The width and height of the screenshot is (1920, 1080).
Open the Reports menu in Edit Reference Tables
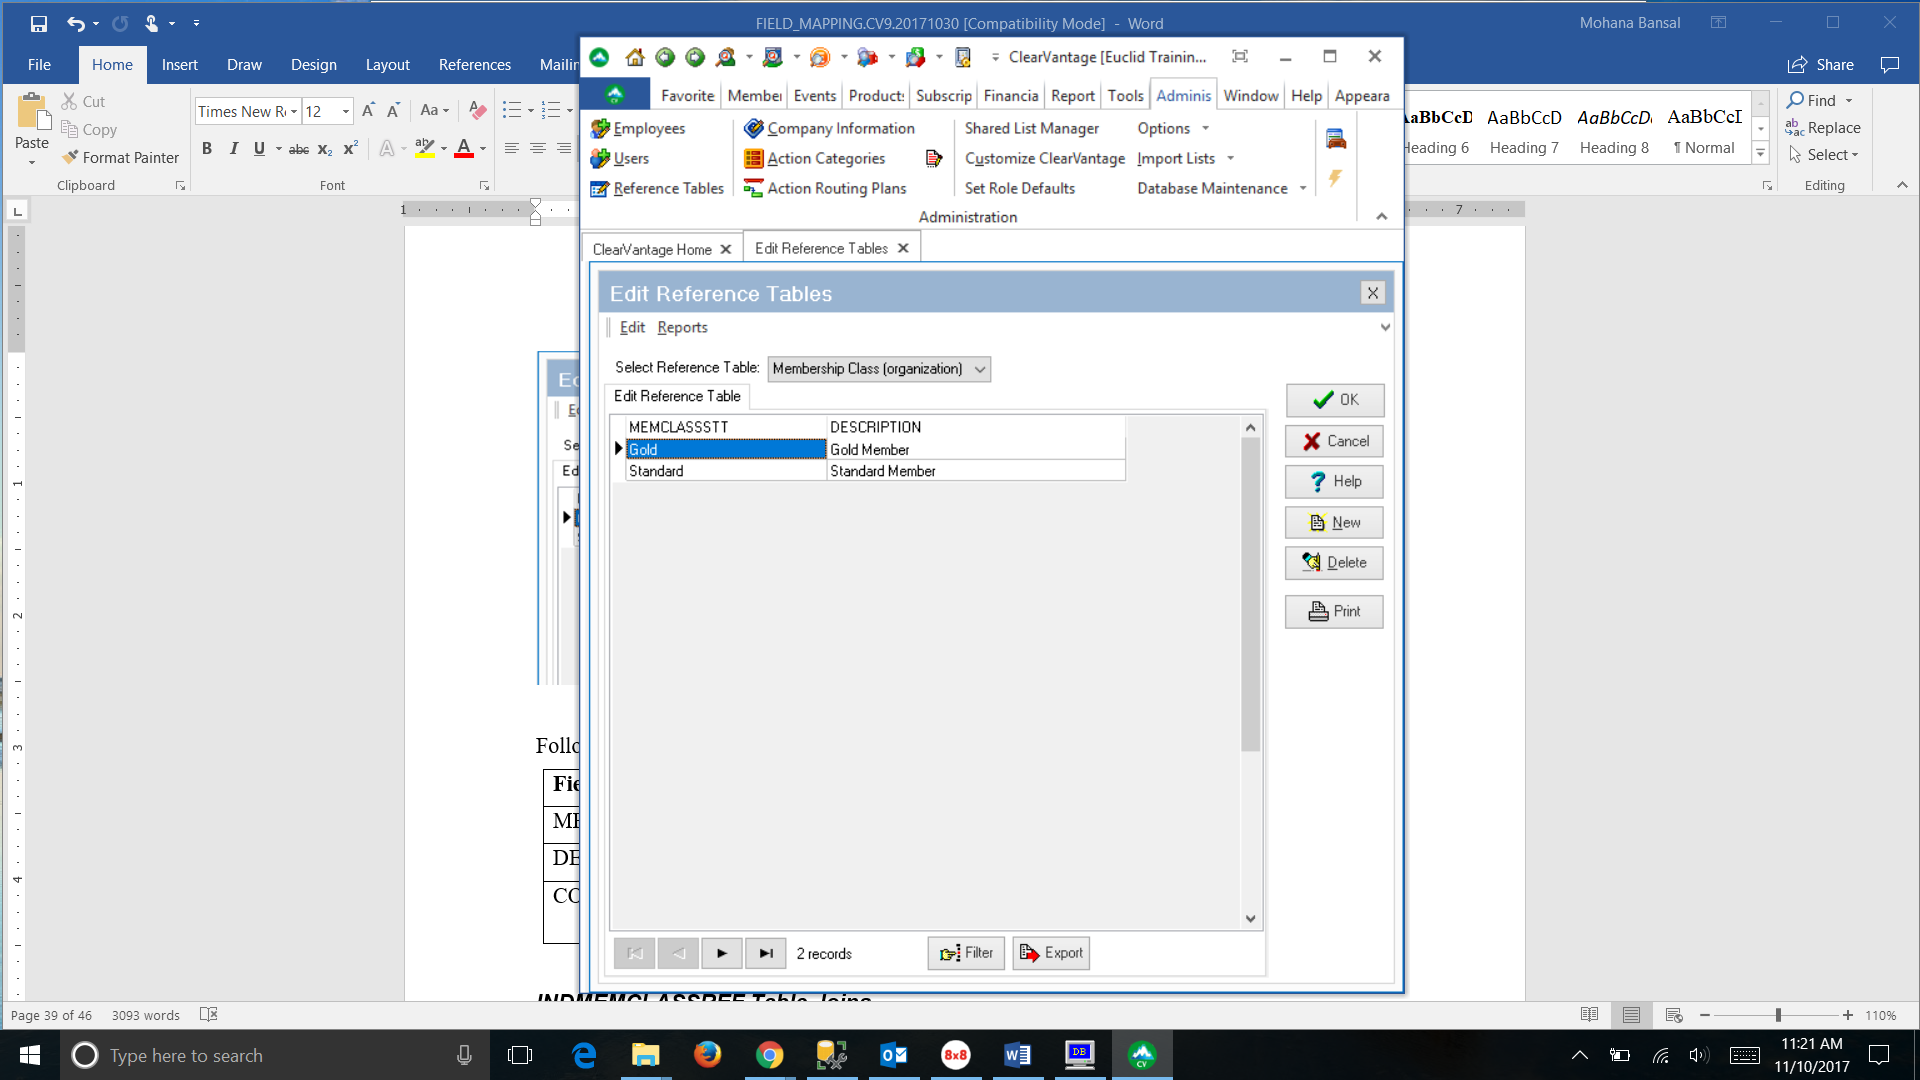(x=682, y=327)
